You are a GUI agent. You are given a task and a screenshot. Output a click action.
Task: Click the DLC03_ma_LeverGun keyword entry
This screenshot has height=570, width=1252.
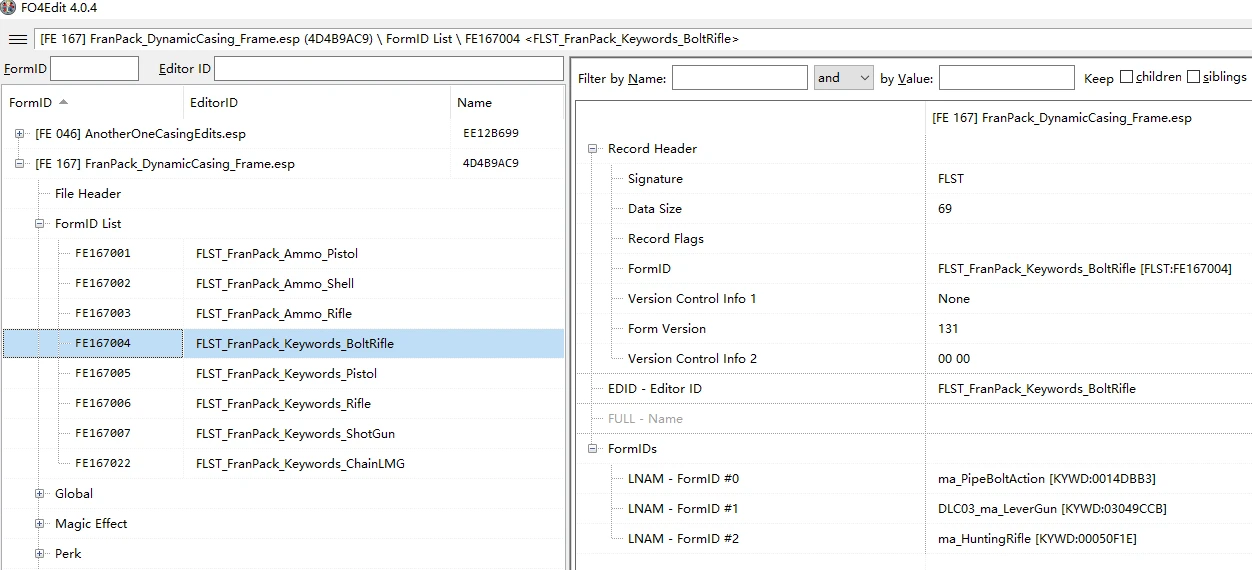(x=1052, y=508)
